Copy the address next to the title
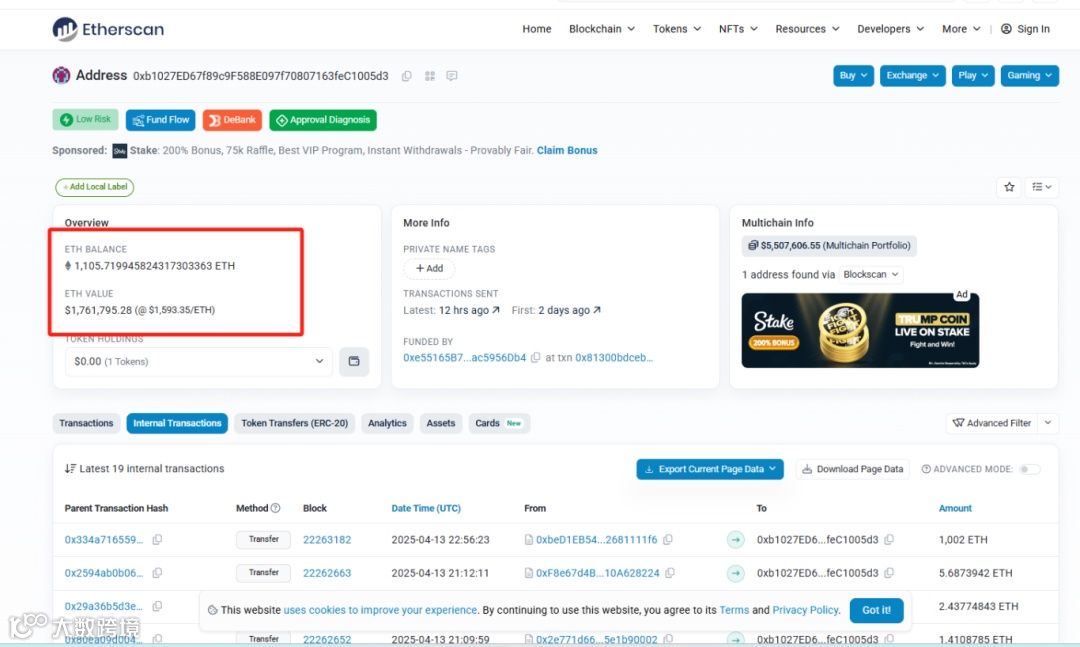The height and width of the screenshot is (647, 1080). [407, 76]
